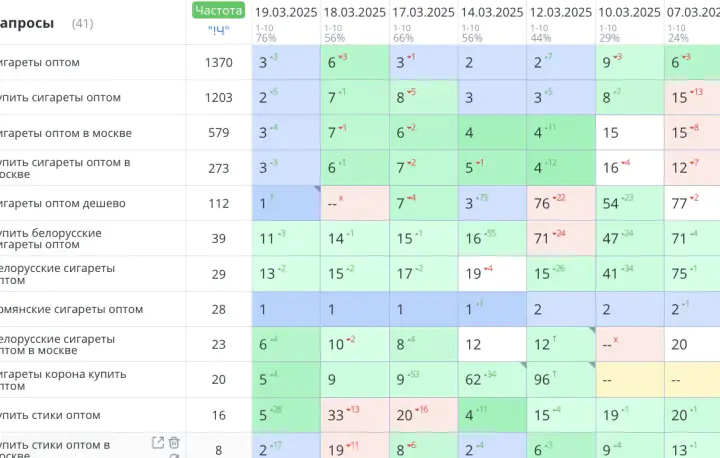Sort by the 19.03.2025 date column
Screen dimensions: 720x458
pyautogui.click(x=286, y=12)
